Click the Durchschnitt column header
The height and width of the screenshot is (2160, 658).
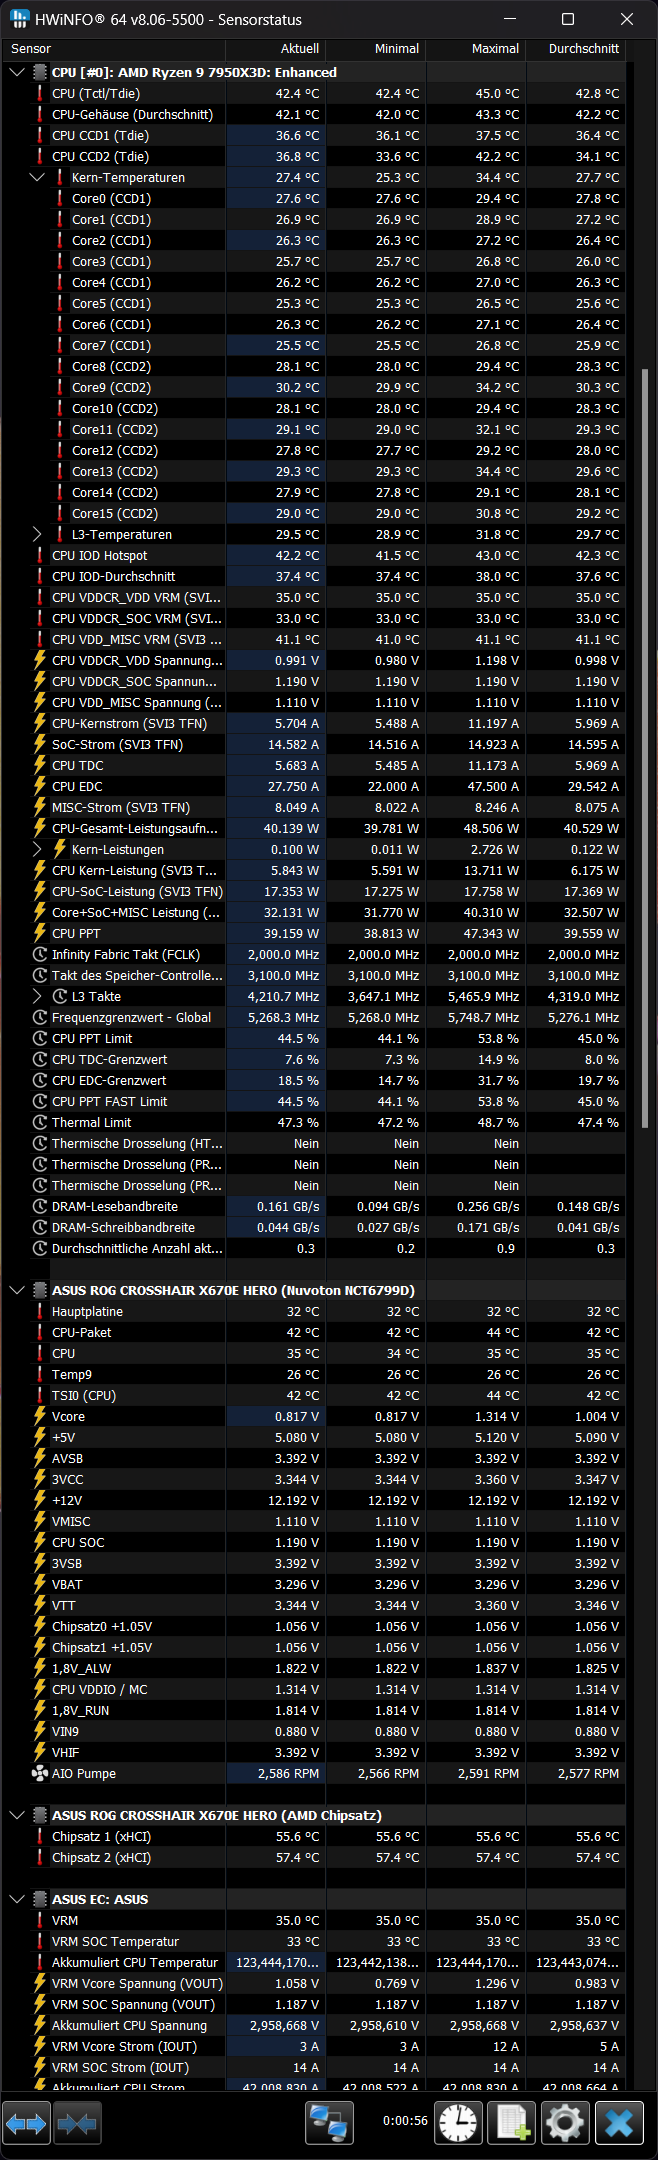[576, 48]
